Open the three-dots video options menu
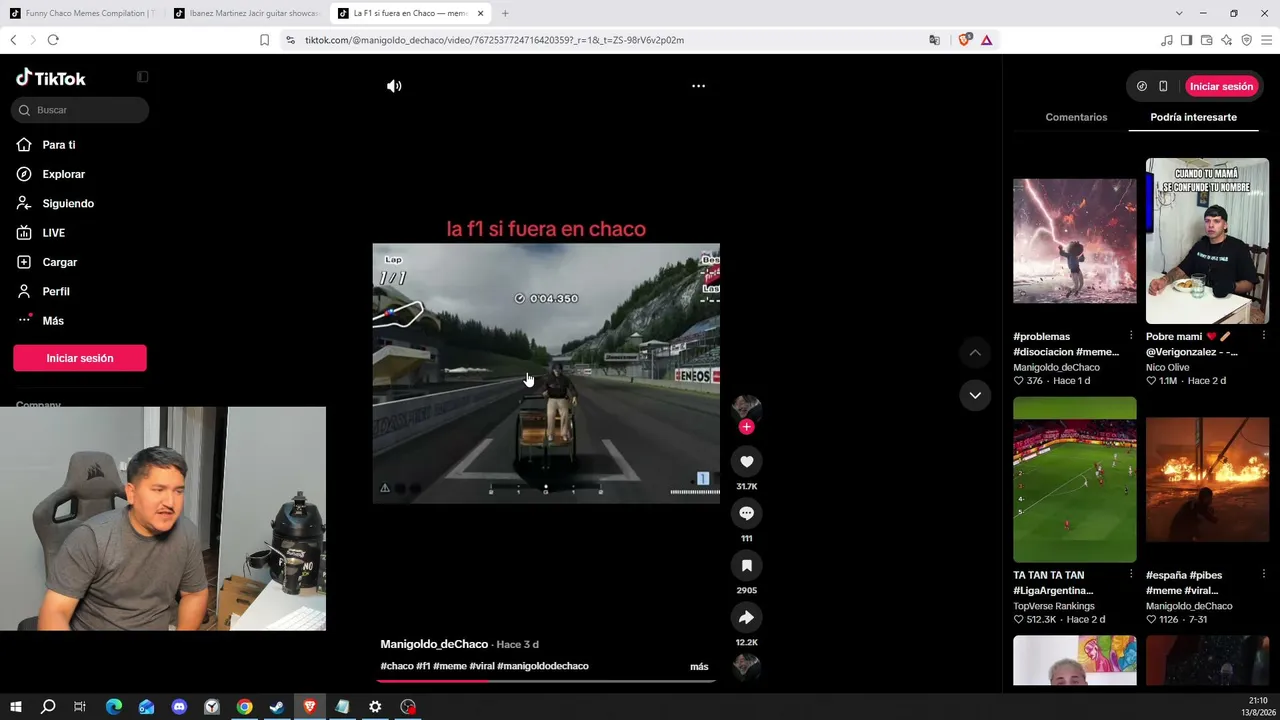Screen dimensions: 1280x720 point(699,86)
